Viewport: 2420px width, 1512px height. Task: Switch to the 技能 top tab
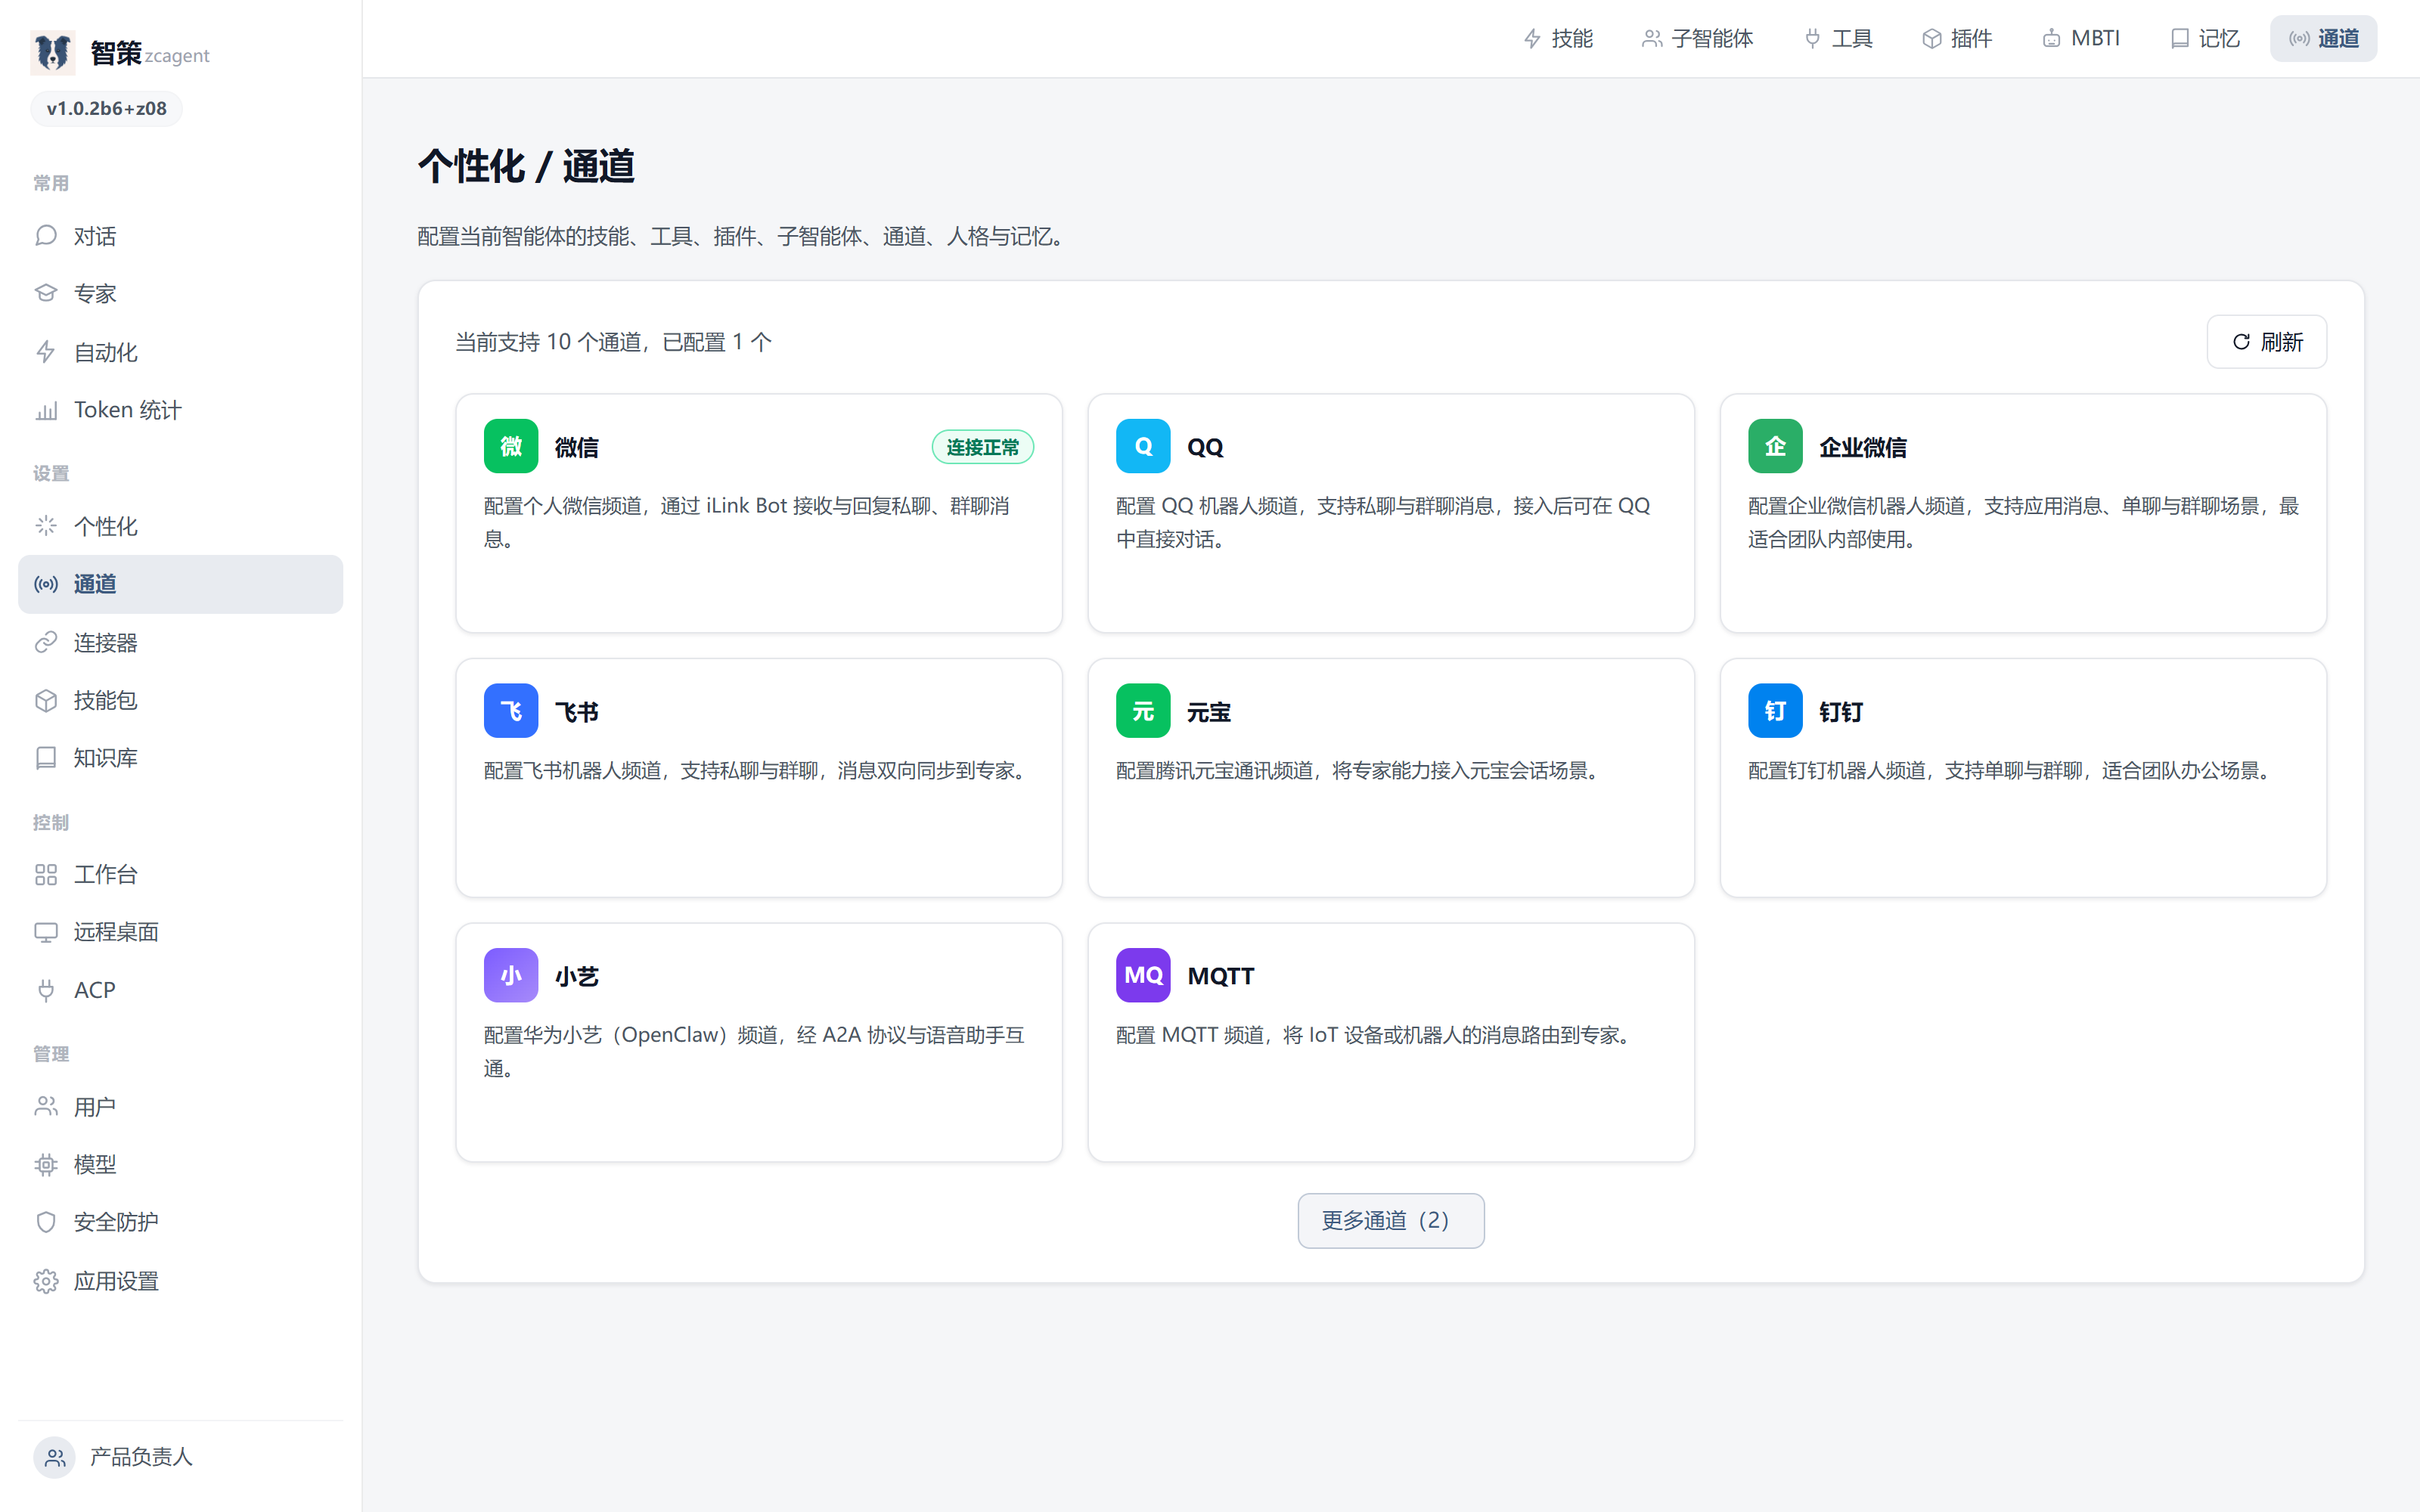point(1558,38)
